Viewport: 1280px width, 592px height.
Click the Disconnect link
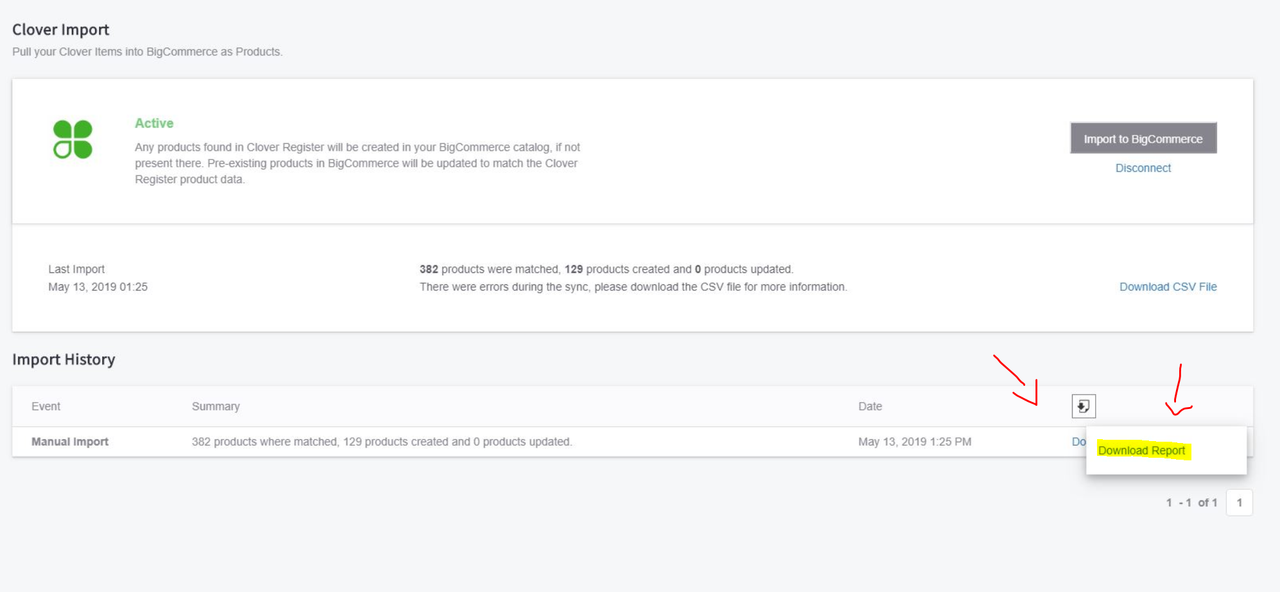tap(1143, 168)
